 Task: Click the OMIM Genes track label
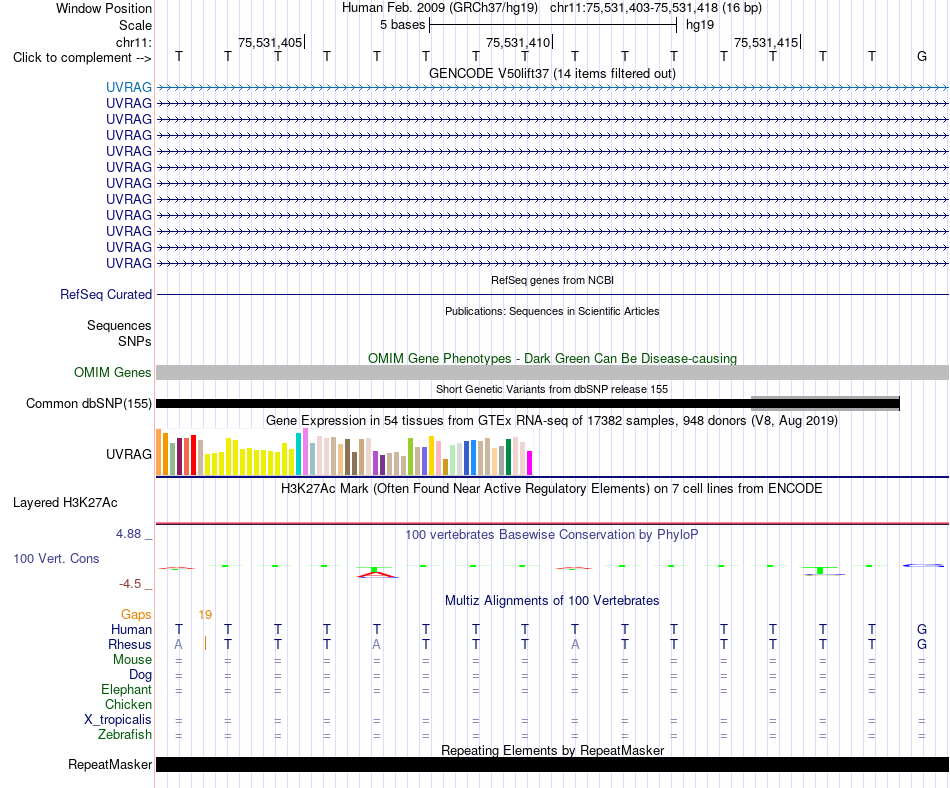pos(112,372)
